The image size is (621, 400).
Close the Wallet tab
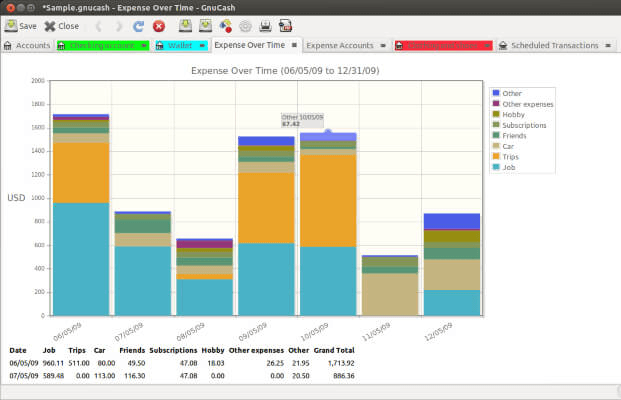click(202, 46)
